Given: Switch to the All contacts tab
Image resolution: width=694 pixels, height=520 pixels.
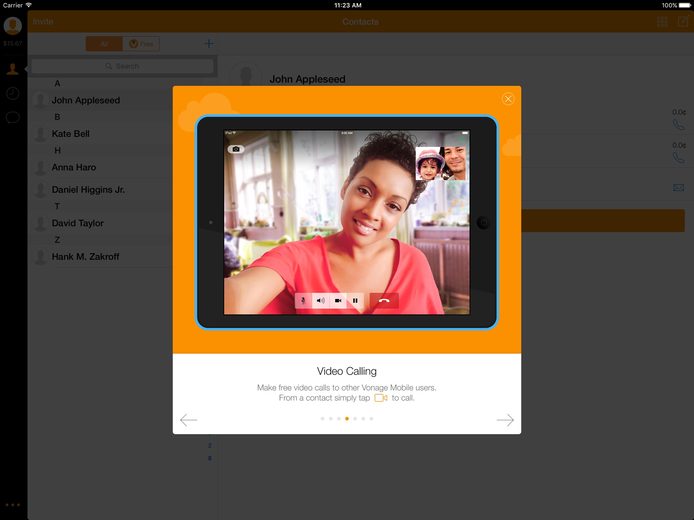Looking at the screenshot, I should coord(104,44).
